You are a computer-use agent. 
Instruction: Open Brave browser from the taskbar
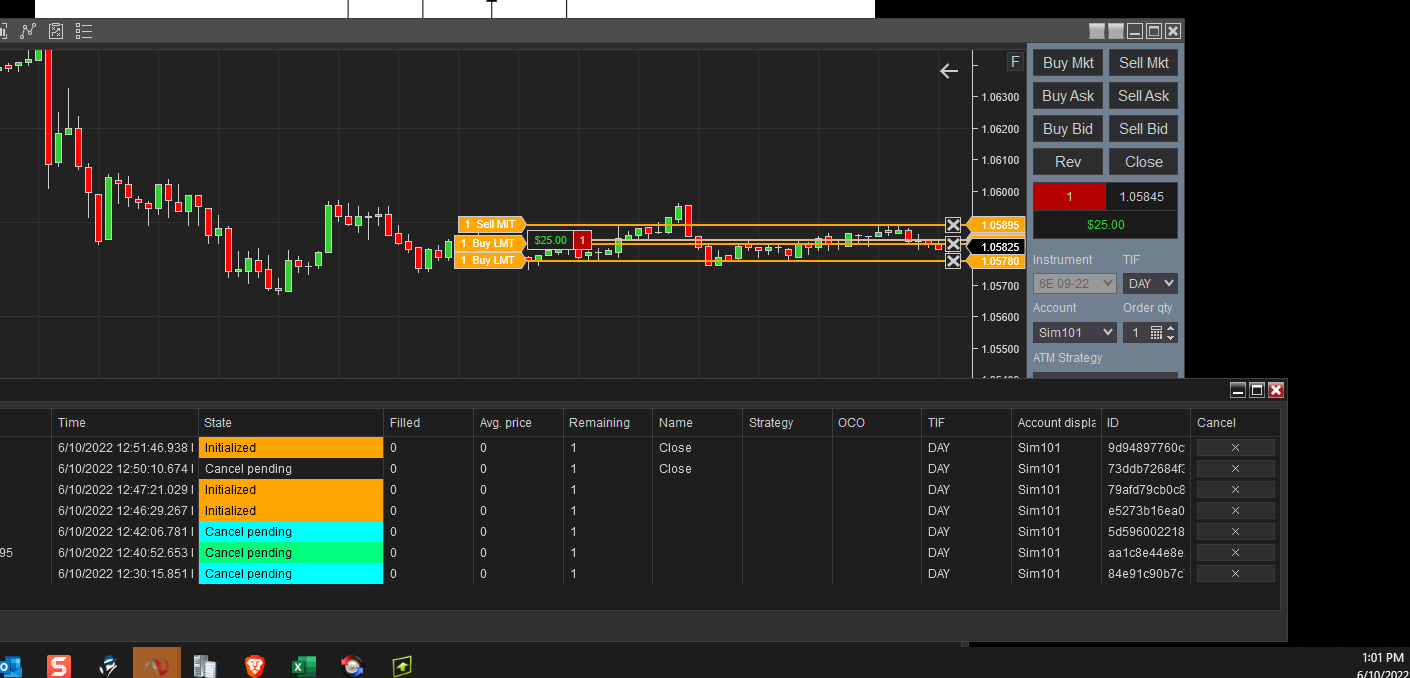point(254,665)
